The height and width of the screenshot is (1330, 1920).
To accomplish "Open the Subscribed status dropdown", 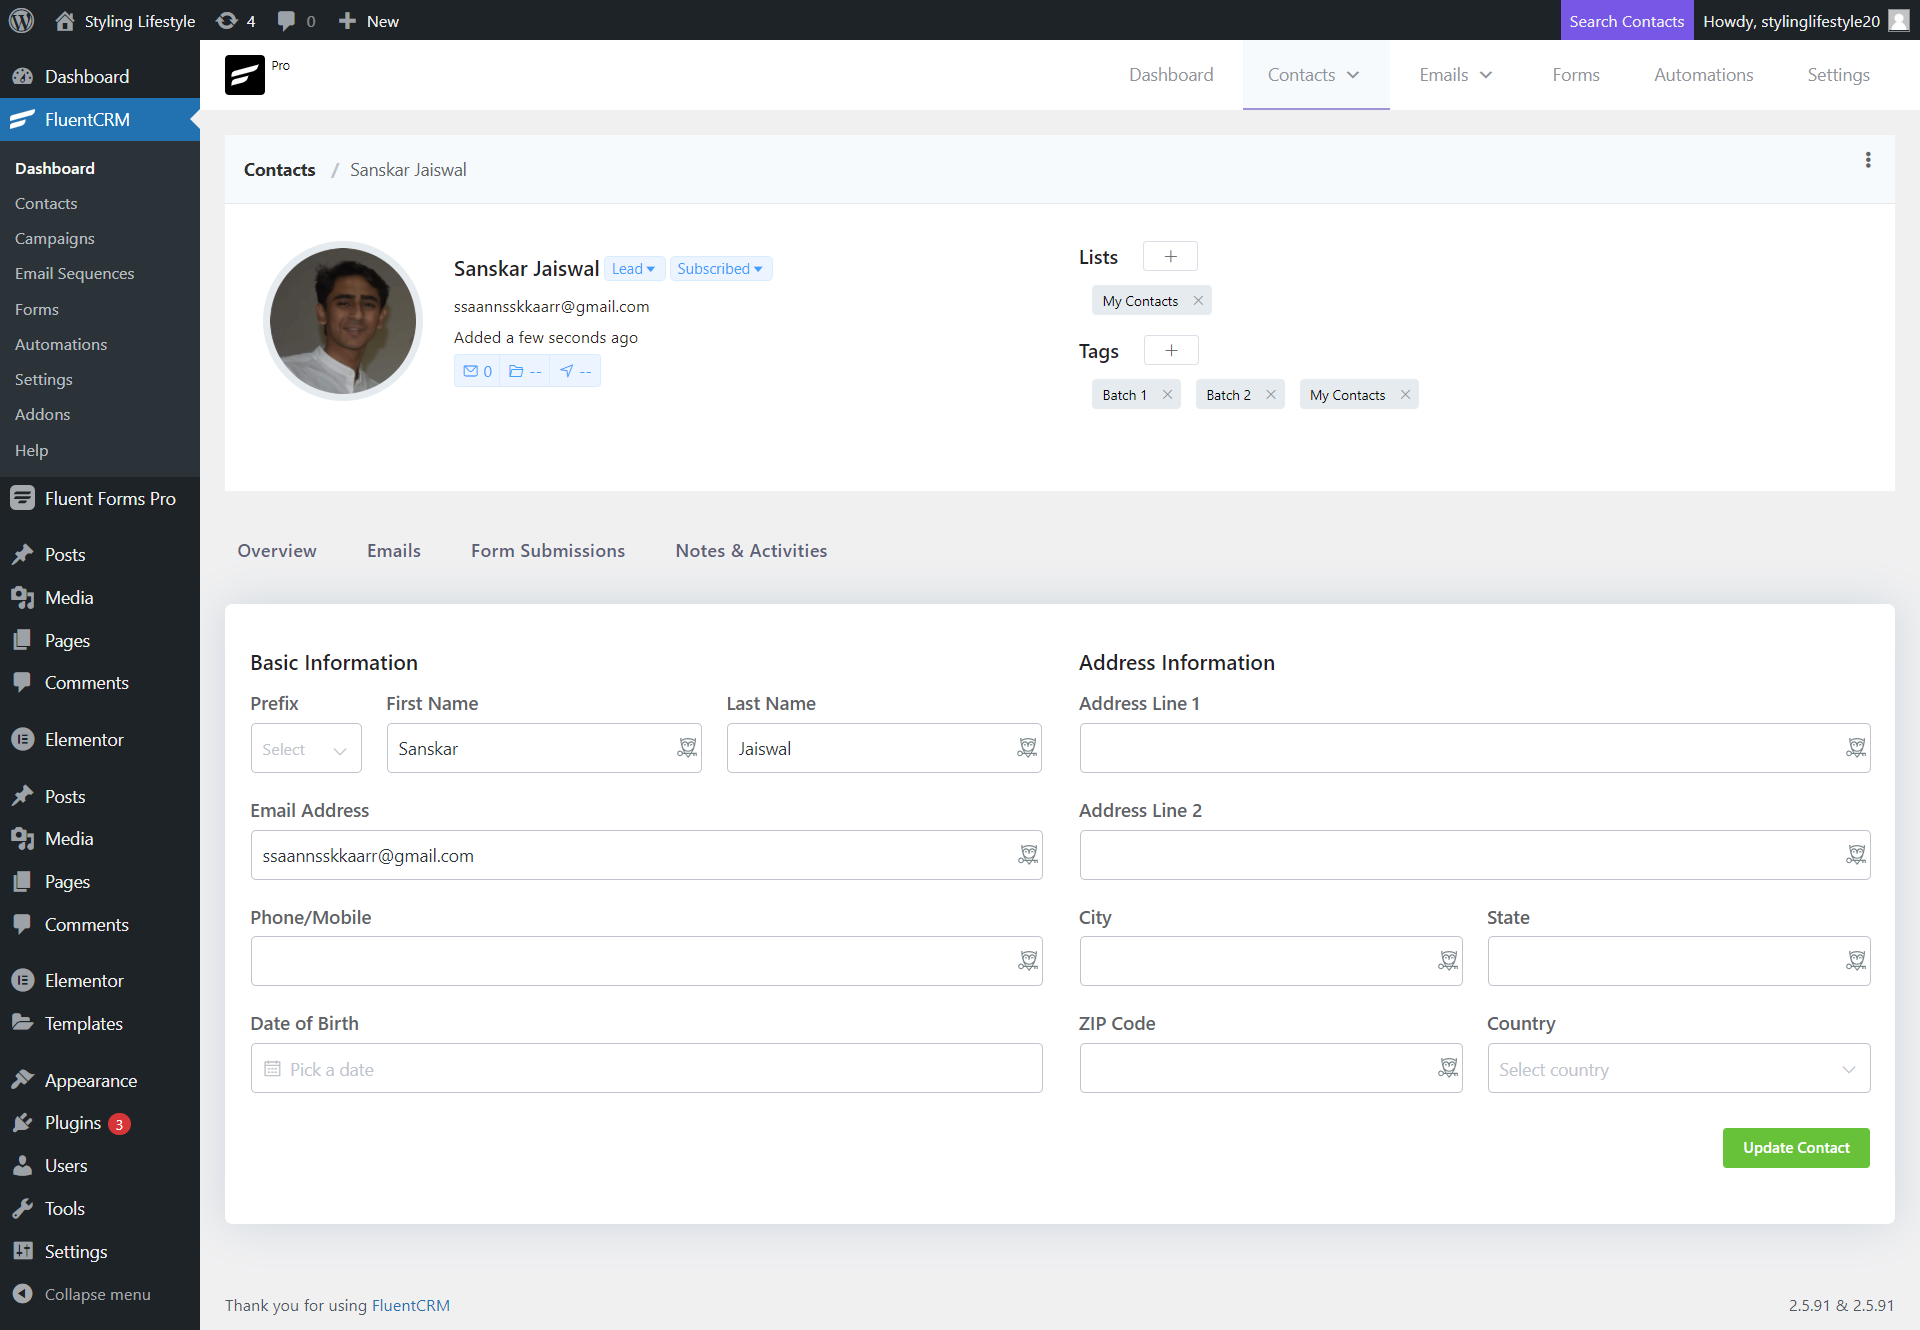I will click(720, 268).
